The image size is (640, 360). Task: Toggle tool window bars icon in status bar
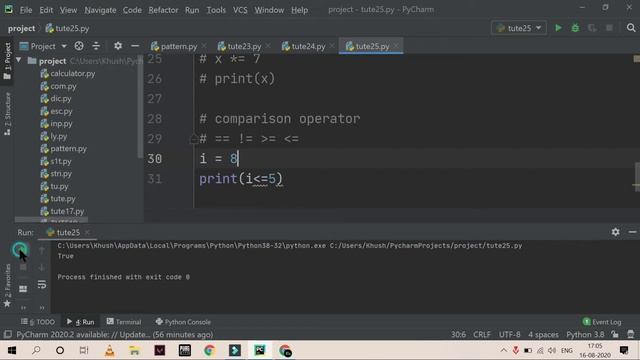[x=7, y=334]
